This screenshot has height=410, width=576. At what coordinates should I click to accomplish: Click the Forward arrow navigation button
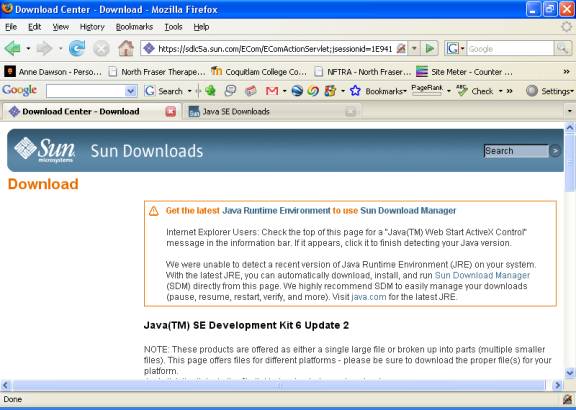coord(44,48)
